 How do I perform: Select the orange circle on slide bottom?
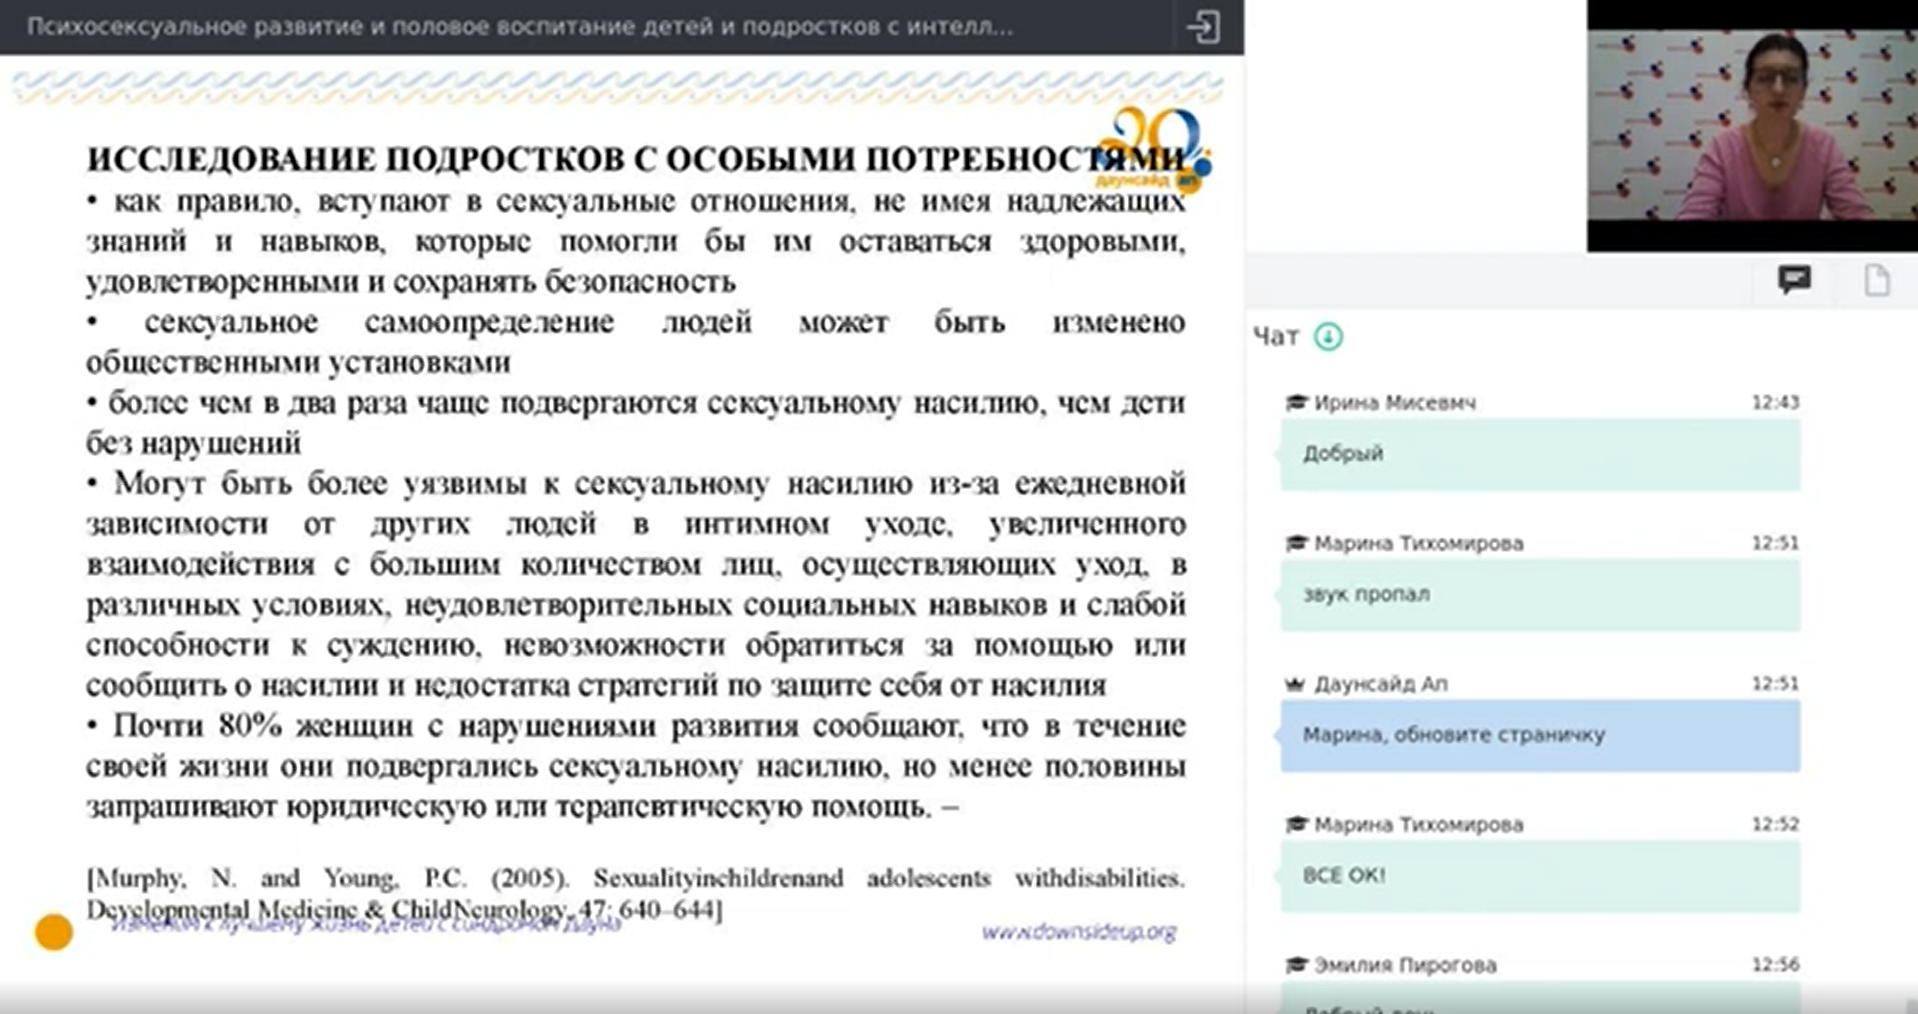(54, 932)
